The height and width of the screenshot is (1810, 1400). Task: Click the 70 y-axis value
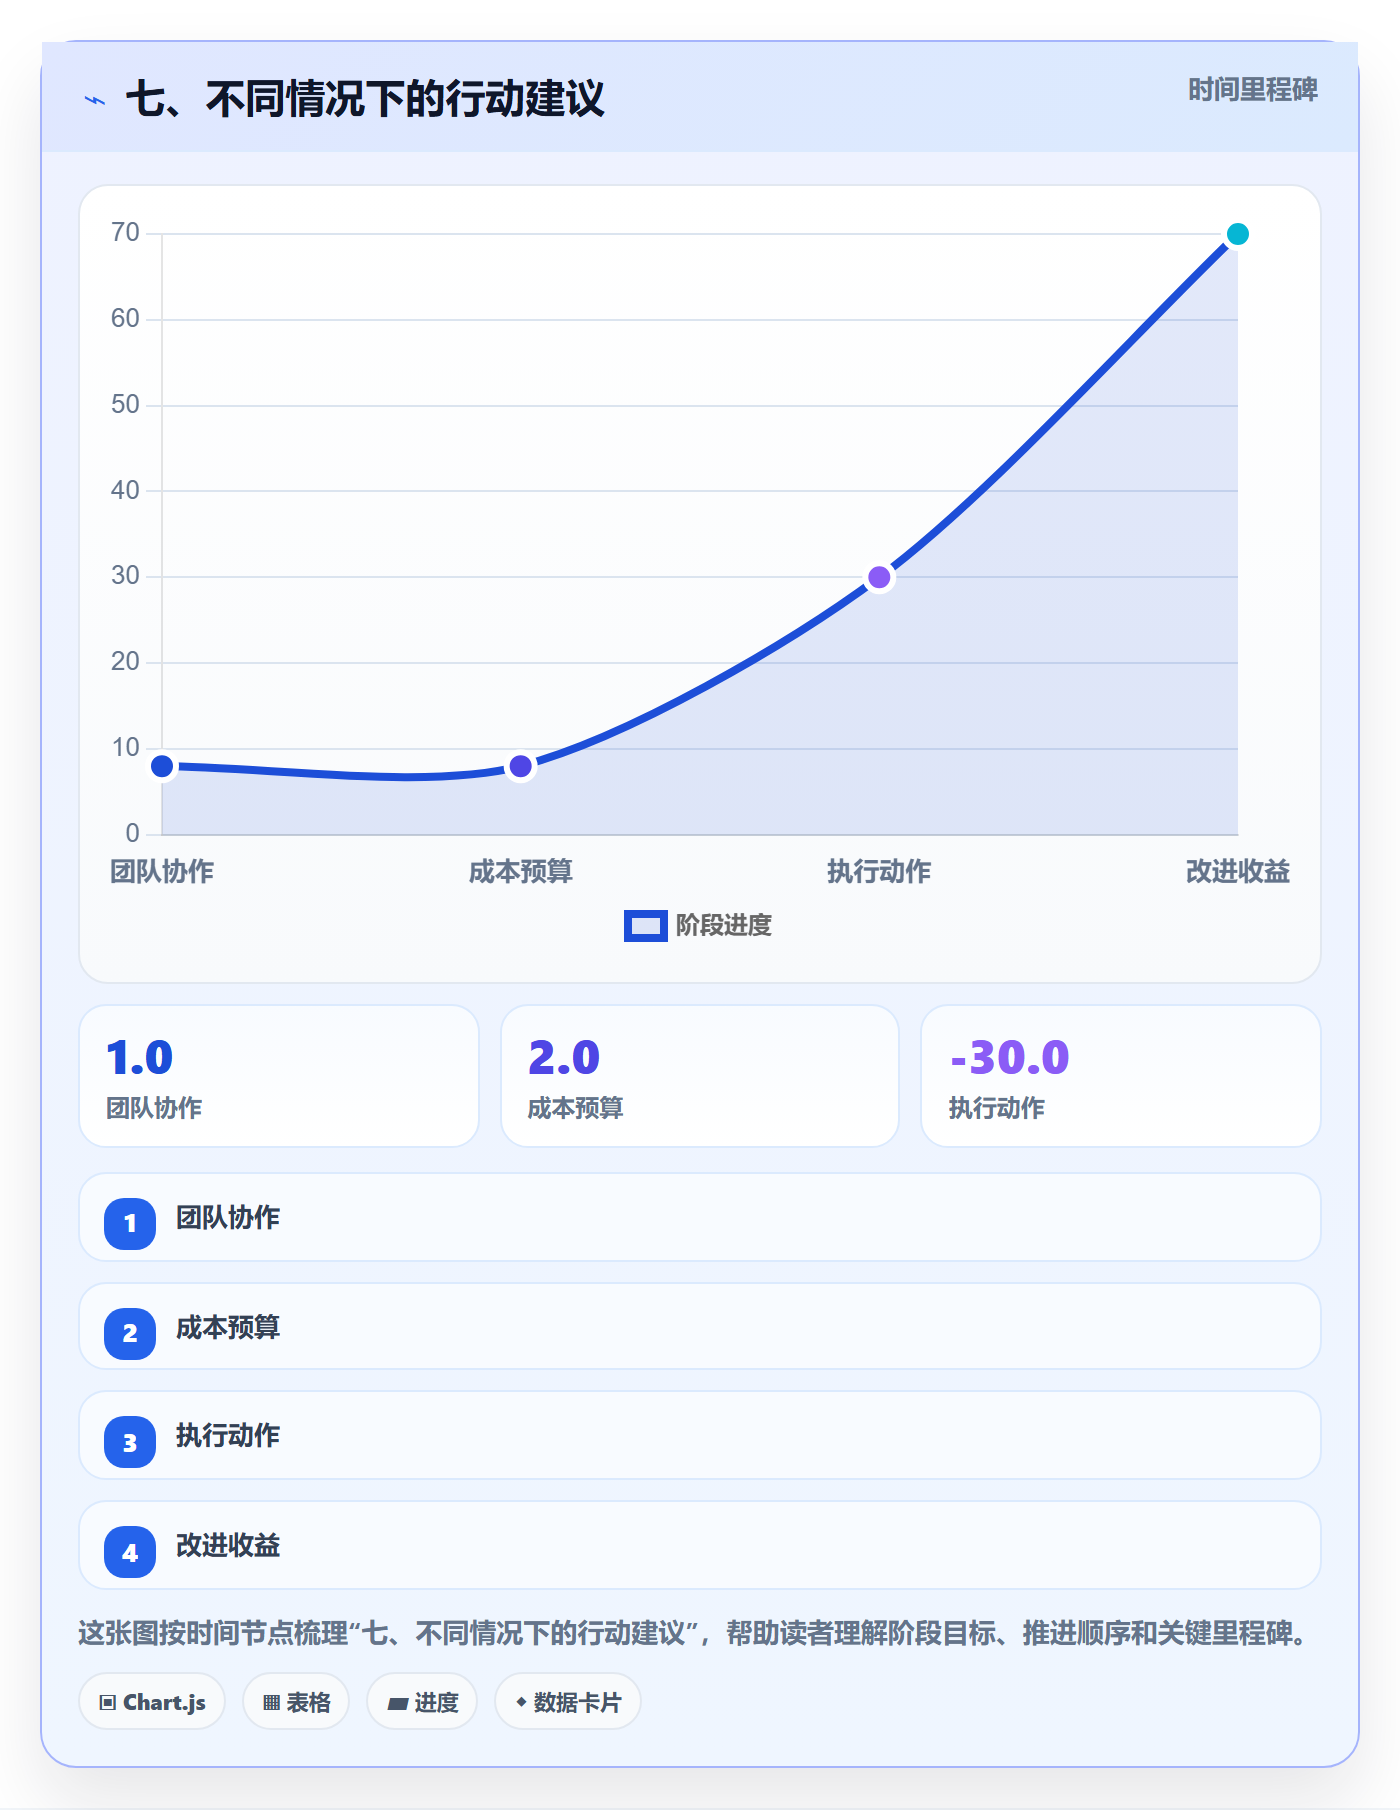(126, 233)
